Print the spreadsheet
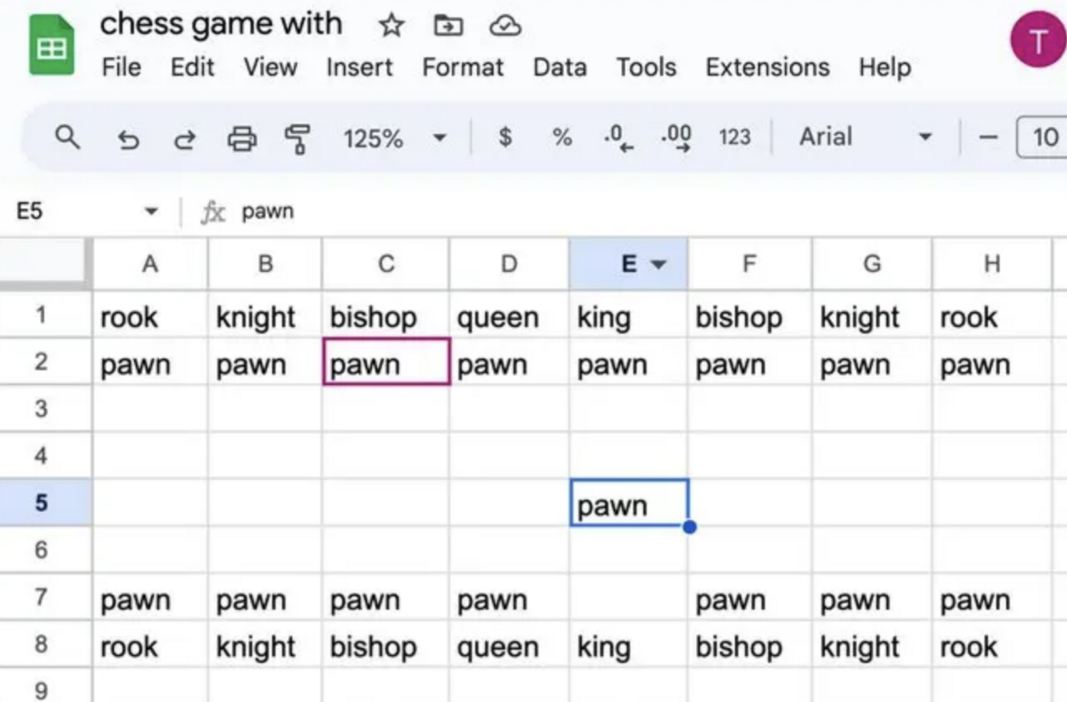Viewport: 1067px width, 702px height. (241, 138)
